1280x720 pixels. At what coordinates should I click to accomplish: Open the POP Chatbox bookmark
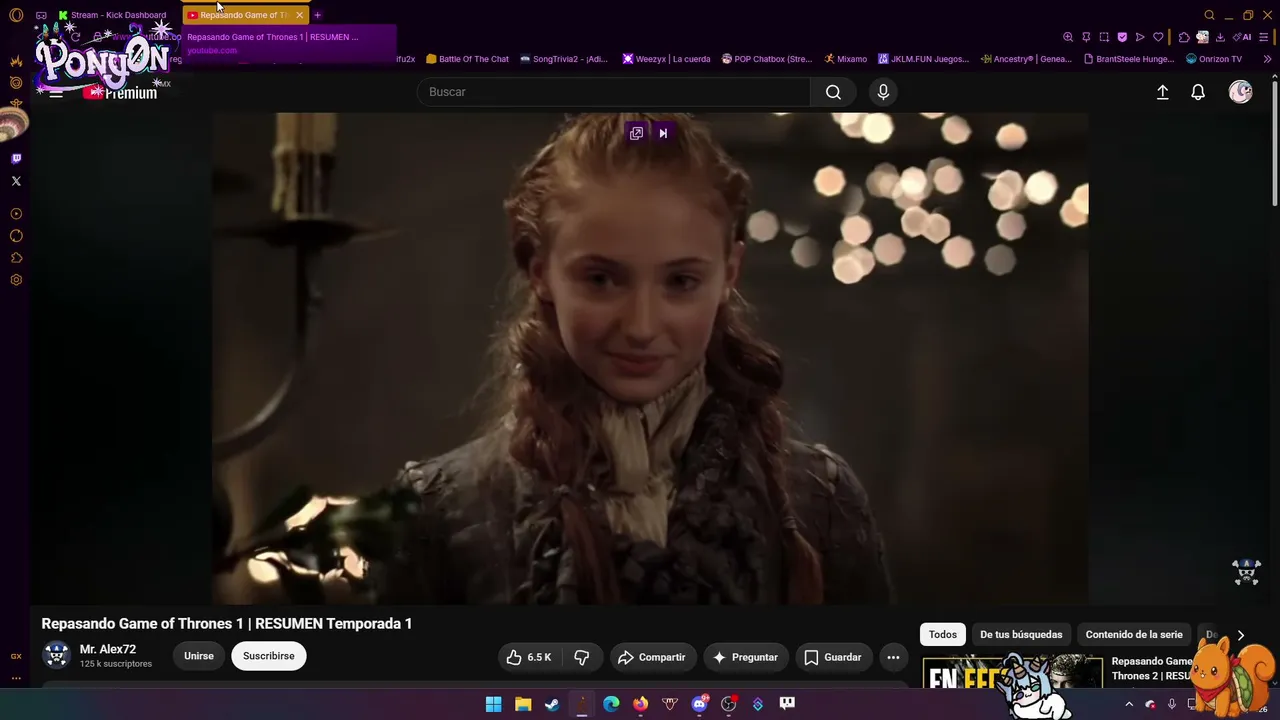point(767,59)
